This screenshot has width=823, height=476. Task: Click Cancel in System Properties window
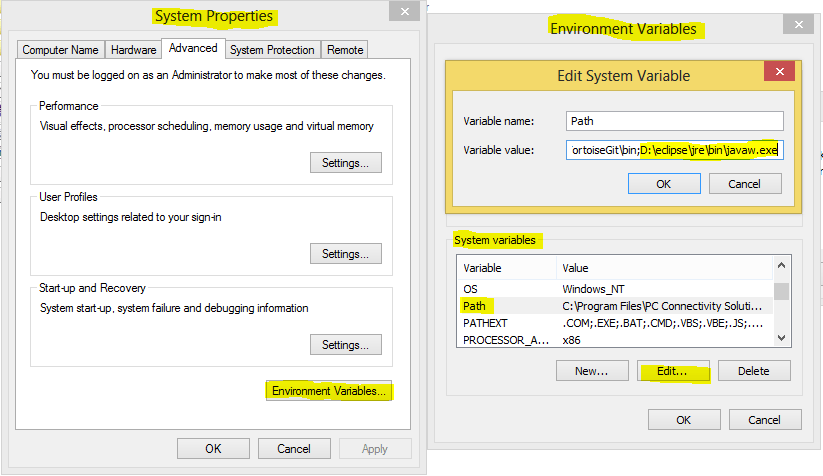[x=294, y=449]
